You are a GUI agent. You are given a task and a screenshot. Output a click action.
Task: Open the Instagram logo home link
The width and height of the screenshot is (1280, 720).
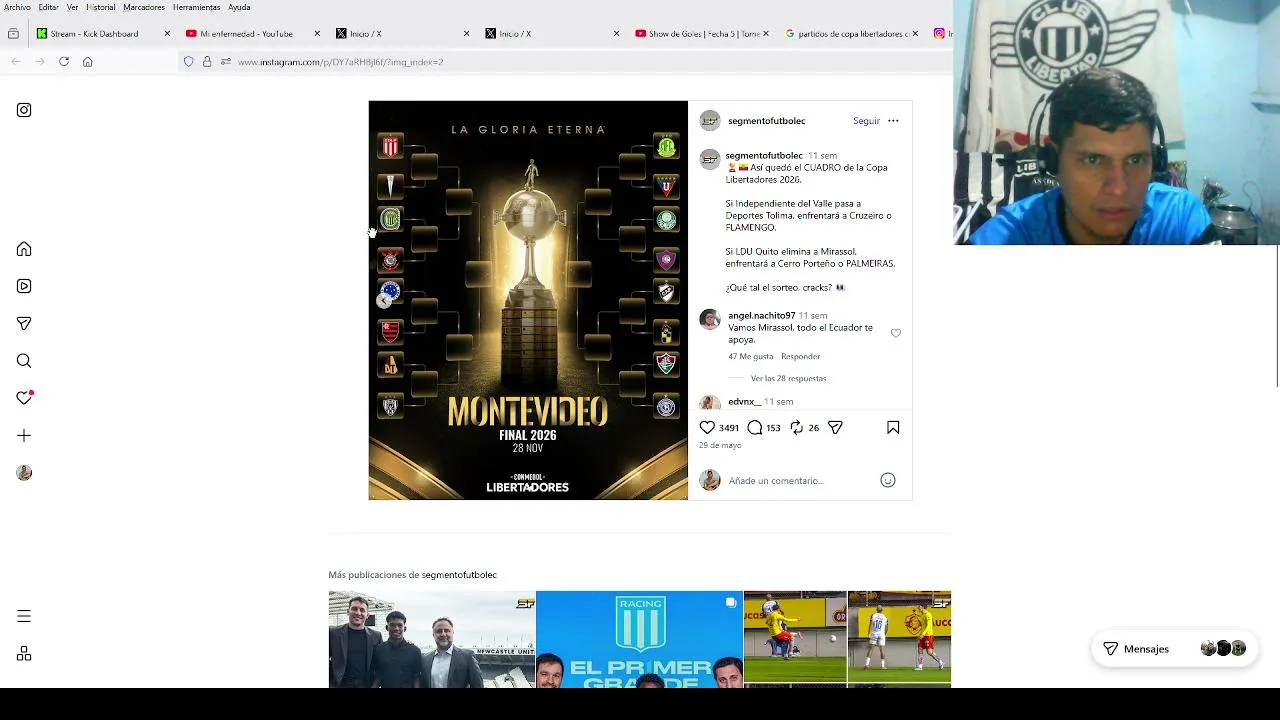tap(24, 110)
